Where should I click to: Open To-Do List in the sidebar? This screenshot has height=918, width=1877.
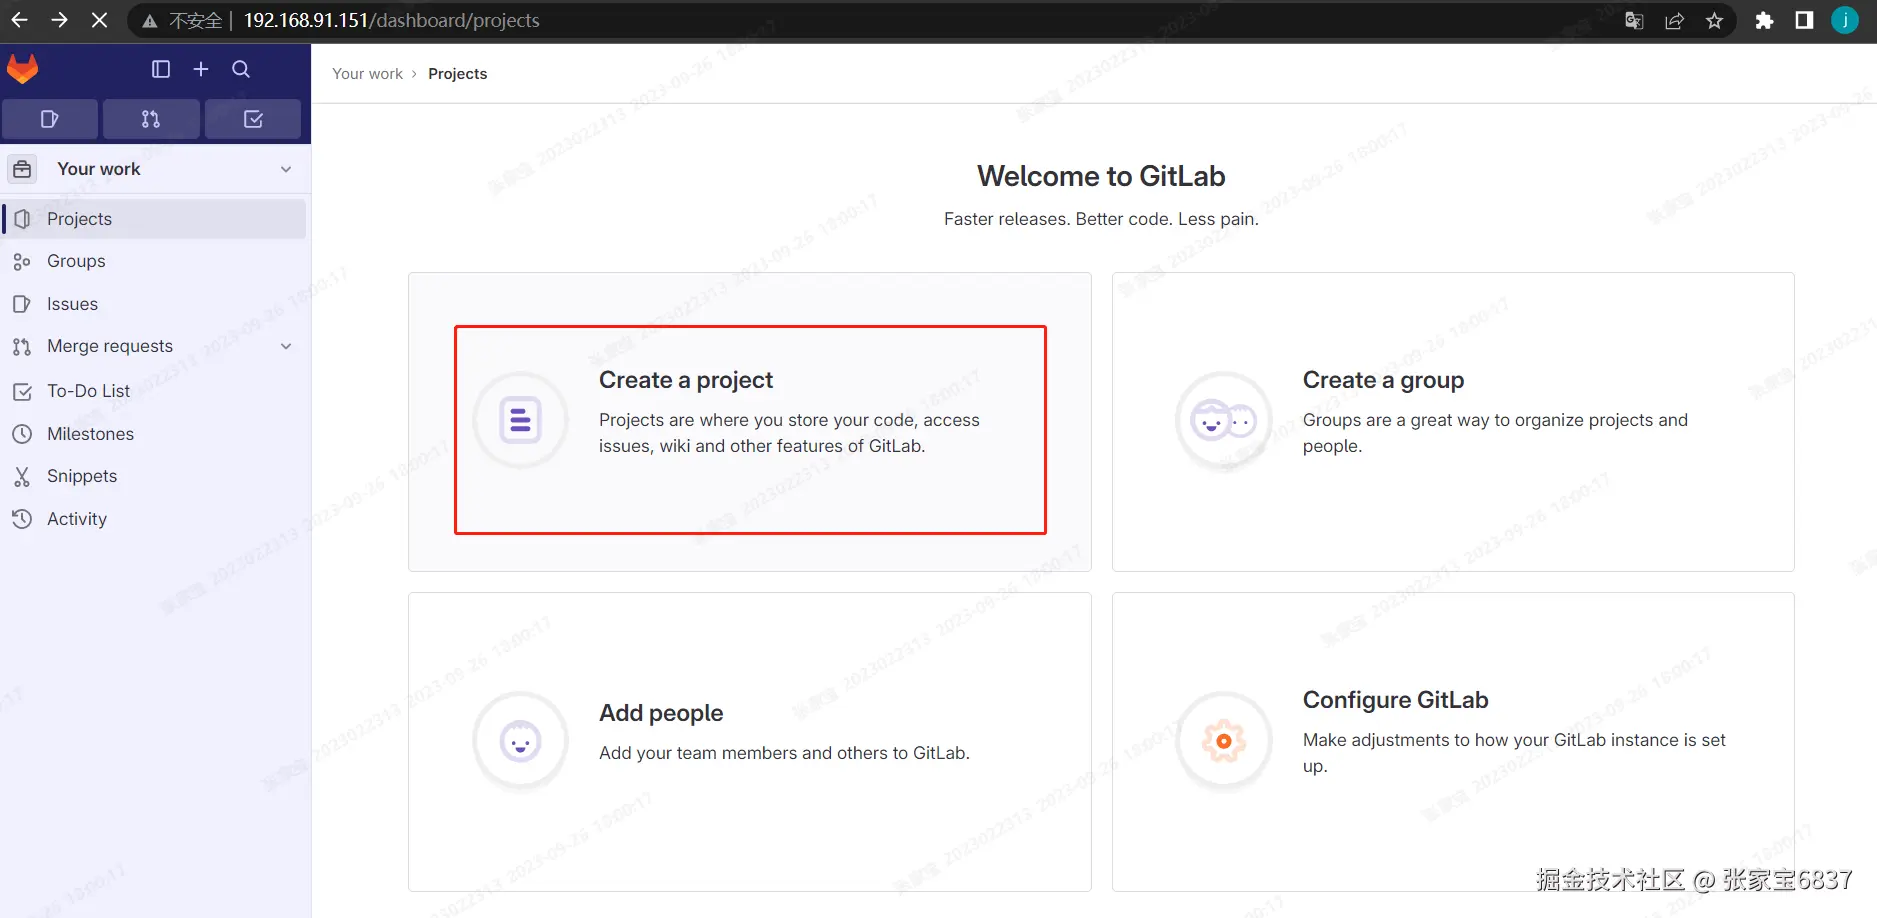pyautogui.click(x=155, y=391)
